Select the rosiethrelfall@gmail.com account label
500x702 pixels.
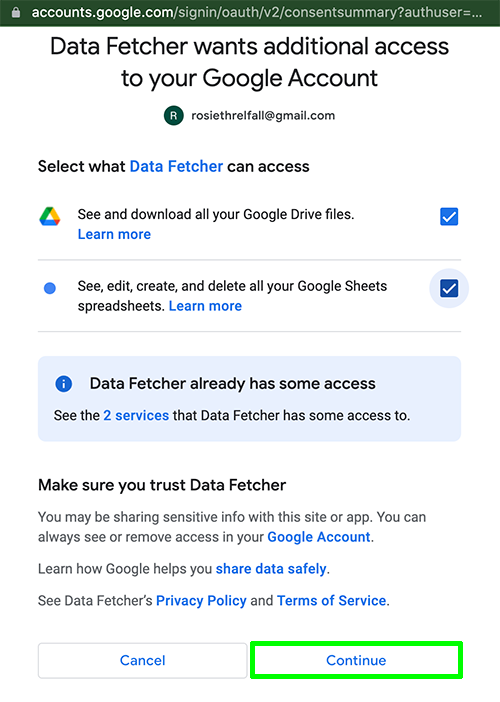tap(263, 116)
